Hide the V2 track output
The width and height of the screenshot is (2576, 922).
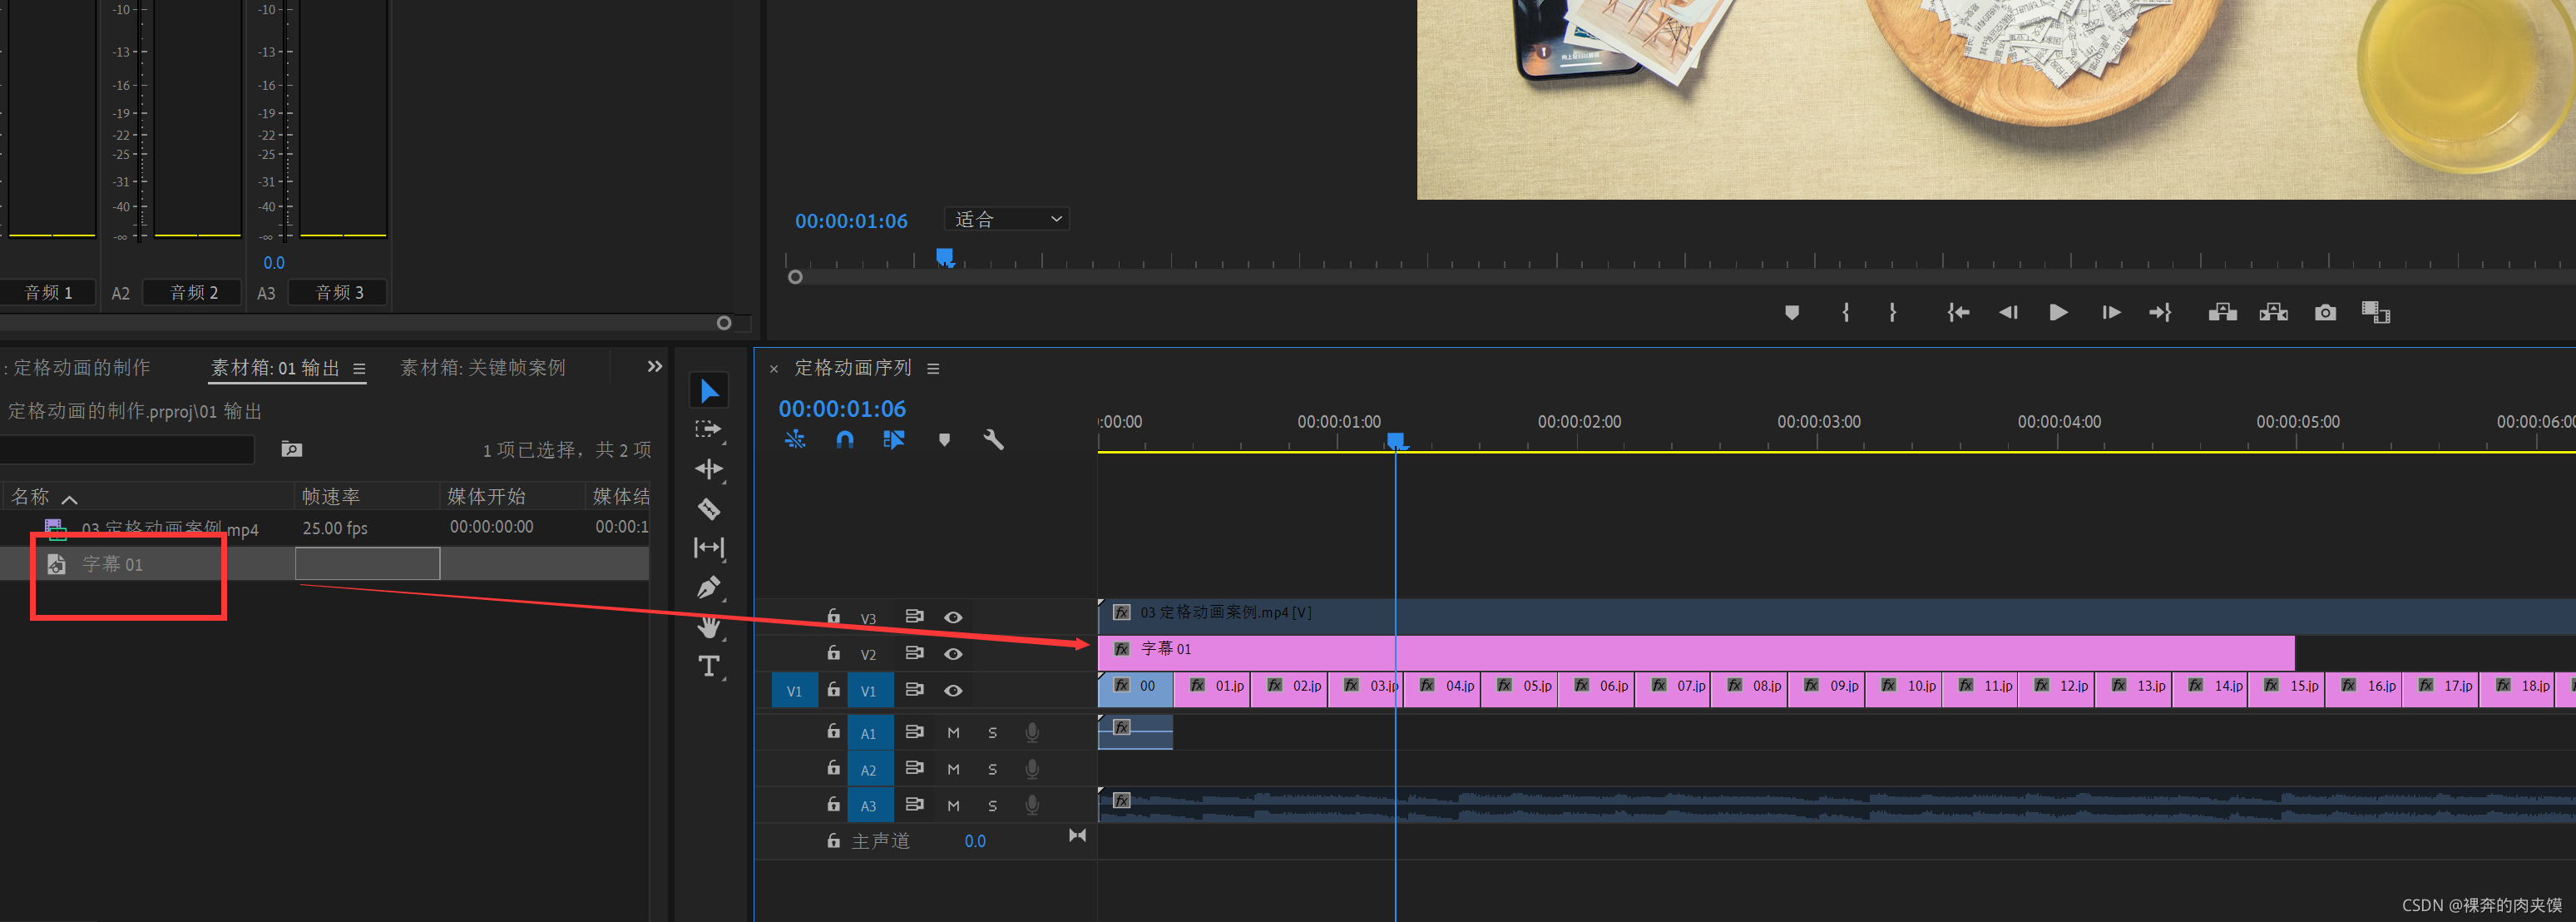[953, 654]
